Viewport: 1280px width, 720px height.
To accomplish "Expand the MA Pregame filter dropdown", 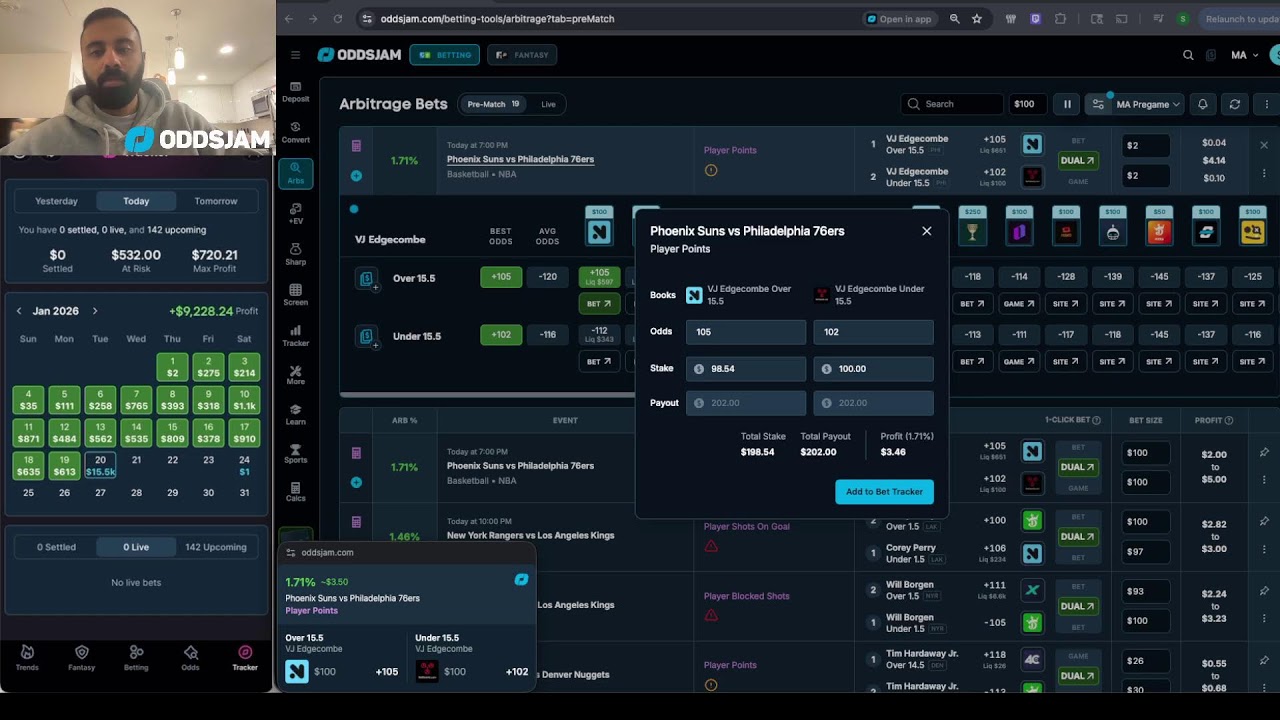I will click(1148, 104).
